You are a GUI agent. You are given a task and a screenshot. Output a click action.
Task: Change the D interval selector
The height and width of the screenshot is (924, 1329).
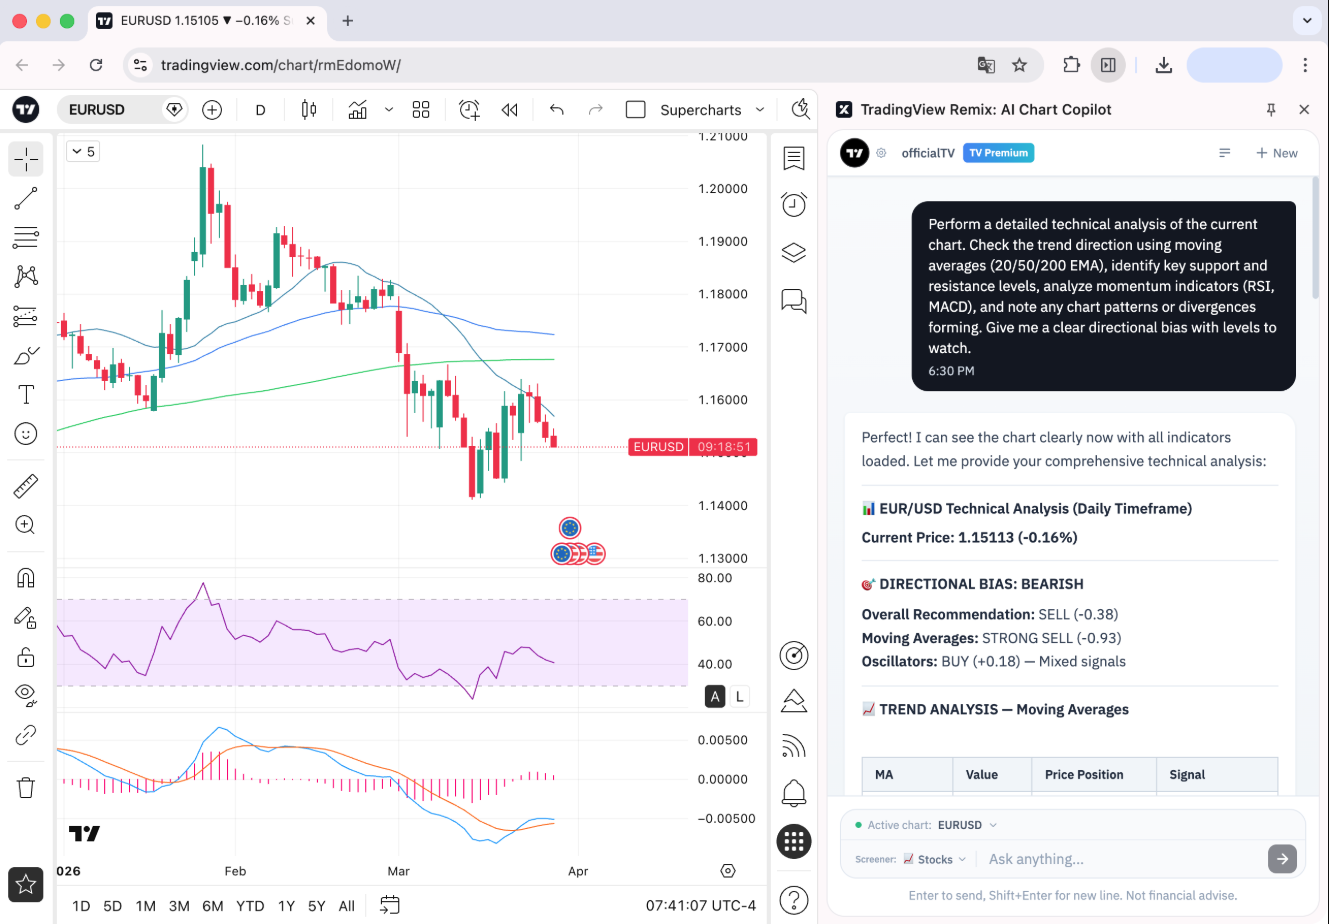pos(261,110)
